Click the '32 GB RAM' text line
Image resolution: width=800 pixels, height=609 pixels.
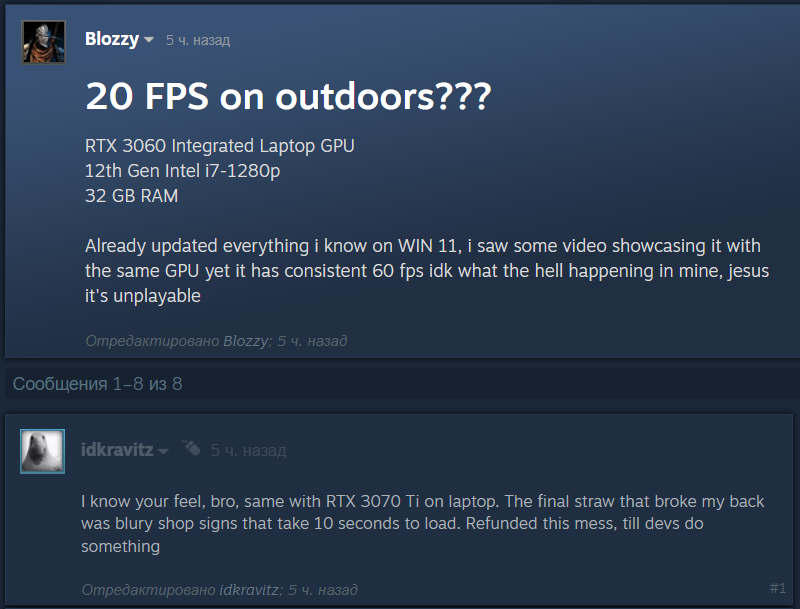[132, 196]
